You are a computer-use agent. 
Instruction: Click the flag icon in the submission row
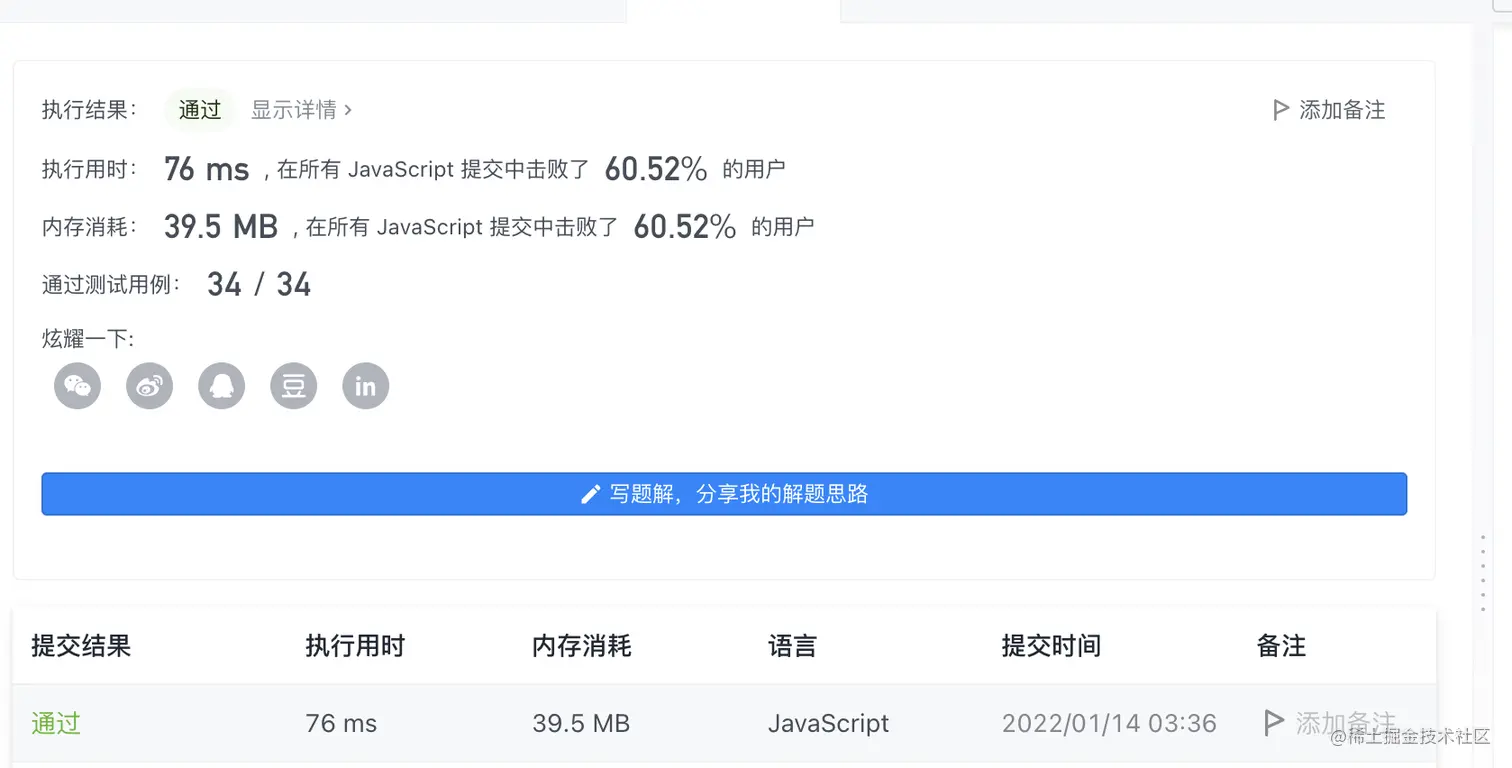1273,722
